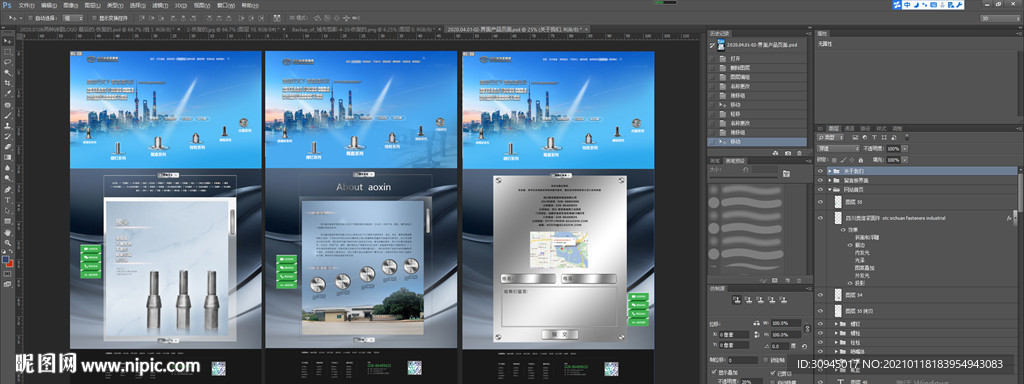The width and height of the screenshot is (1024, 384).
Task: Select the Eyedropper tool
Action: click(7, 93)
